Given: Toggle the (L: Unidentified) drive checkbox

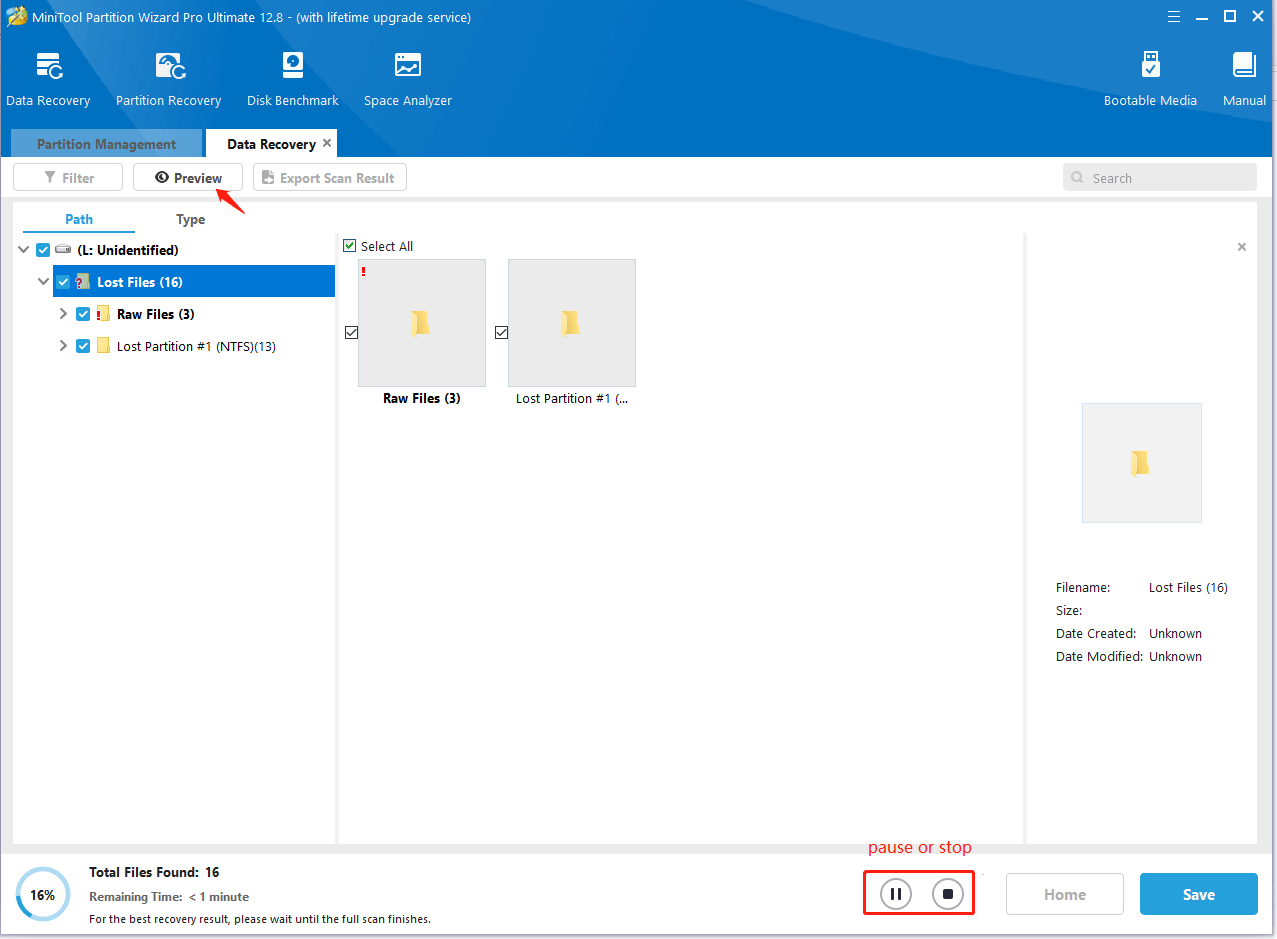Looking at the screenshot, I should coord(42,249).
